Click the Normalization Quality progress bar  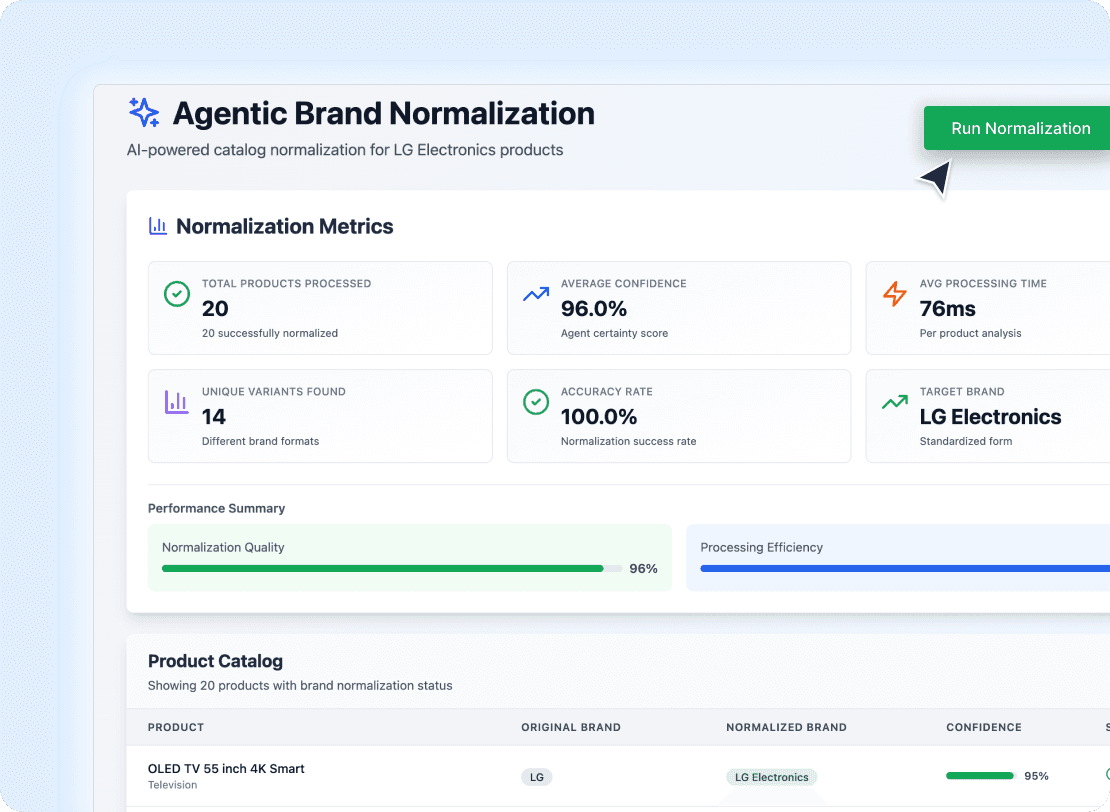(391, 568)
